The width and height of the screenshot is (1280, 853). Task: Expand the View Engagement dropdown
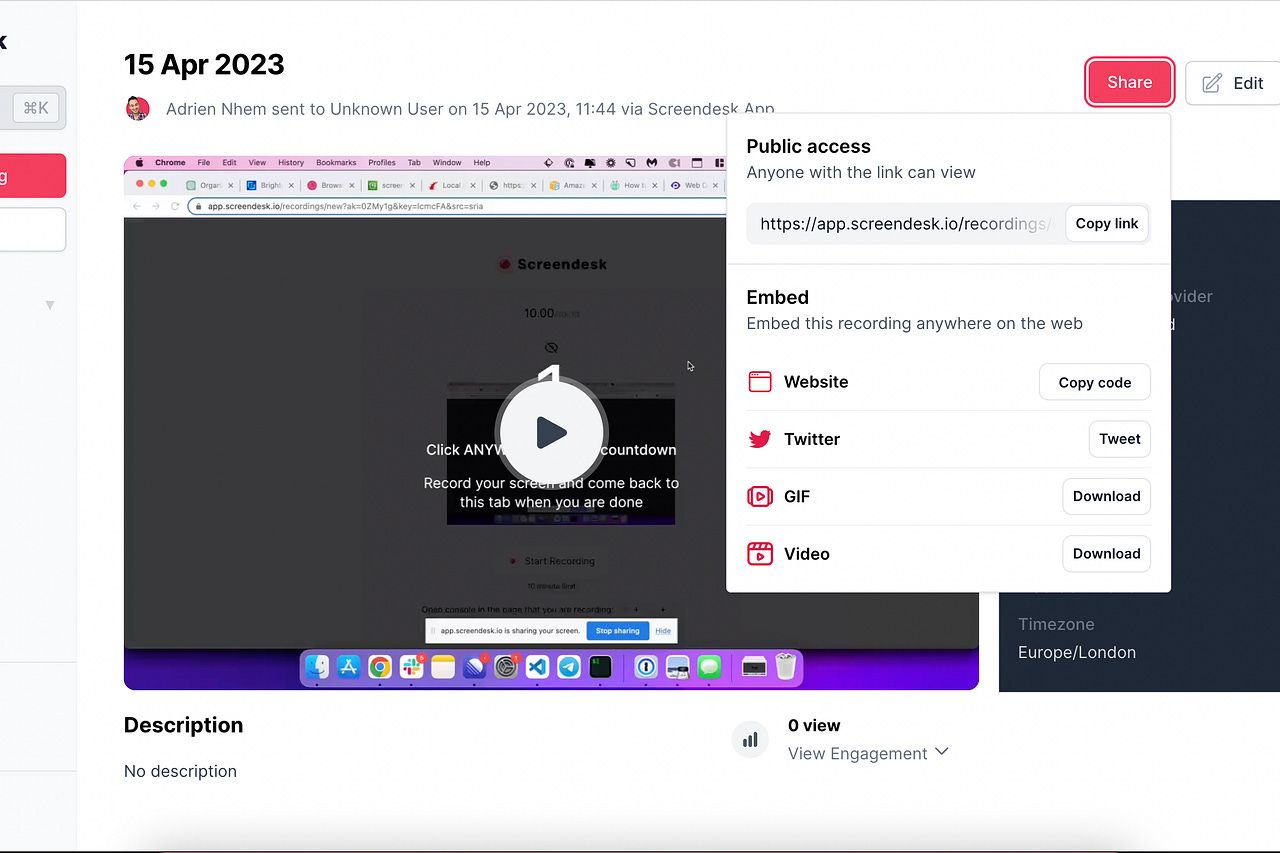[868, 753]
